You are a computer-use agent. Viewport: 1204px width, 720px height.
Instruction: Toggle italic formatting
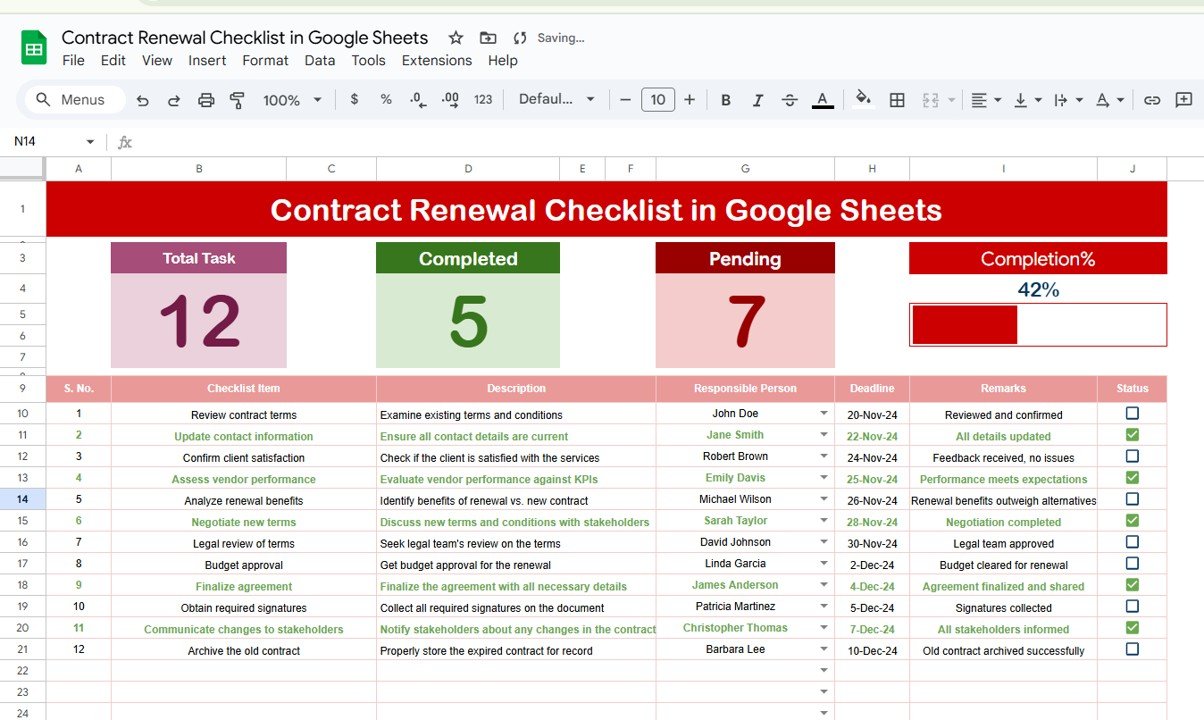coord(758,100)
